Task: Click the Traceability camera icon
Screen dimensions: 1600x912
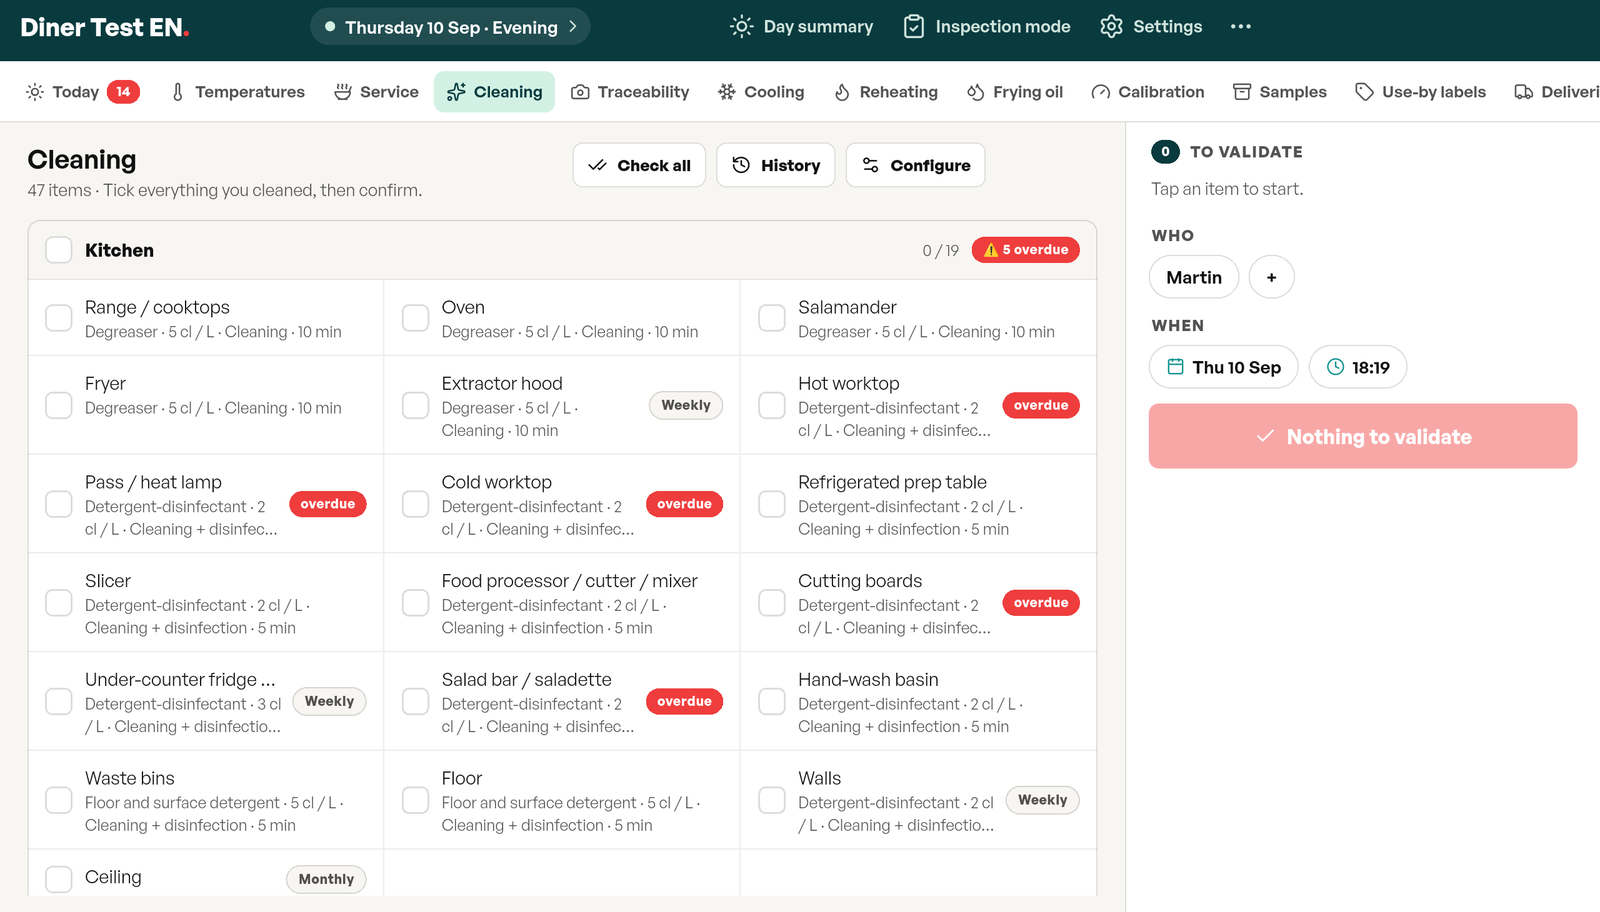Action: pyautogui.click(x=580, y=92)
